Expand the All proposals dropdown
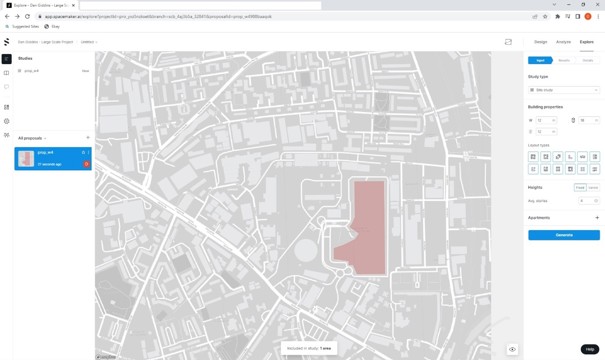Viewport: 605px width, 360px height. click(x=32, y=138)
